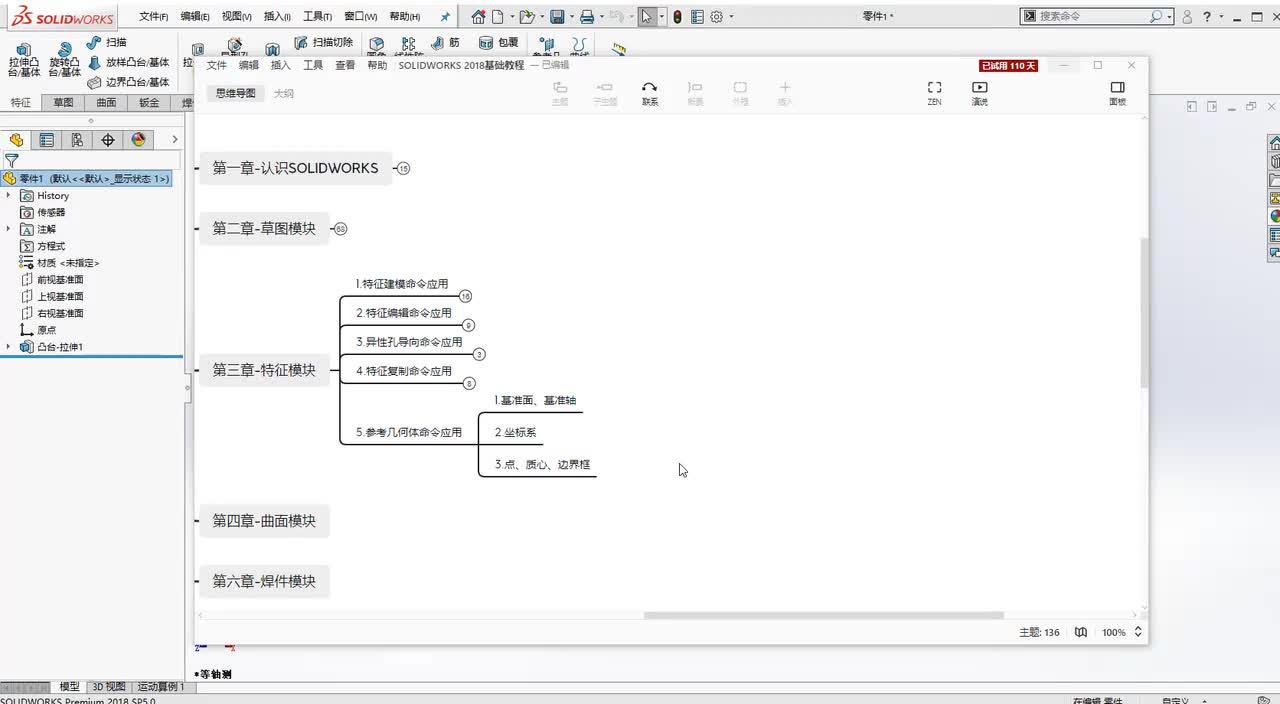Open the ConfigurationManager tab icon

[77, 140]
